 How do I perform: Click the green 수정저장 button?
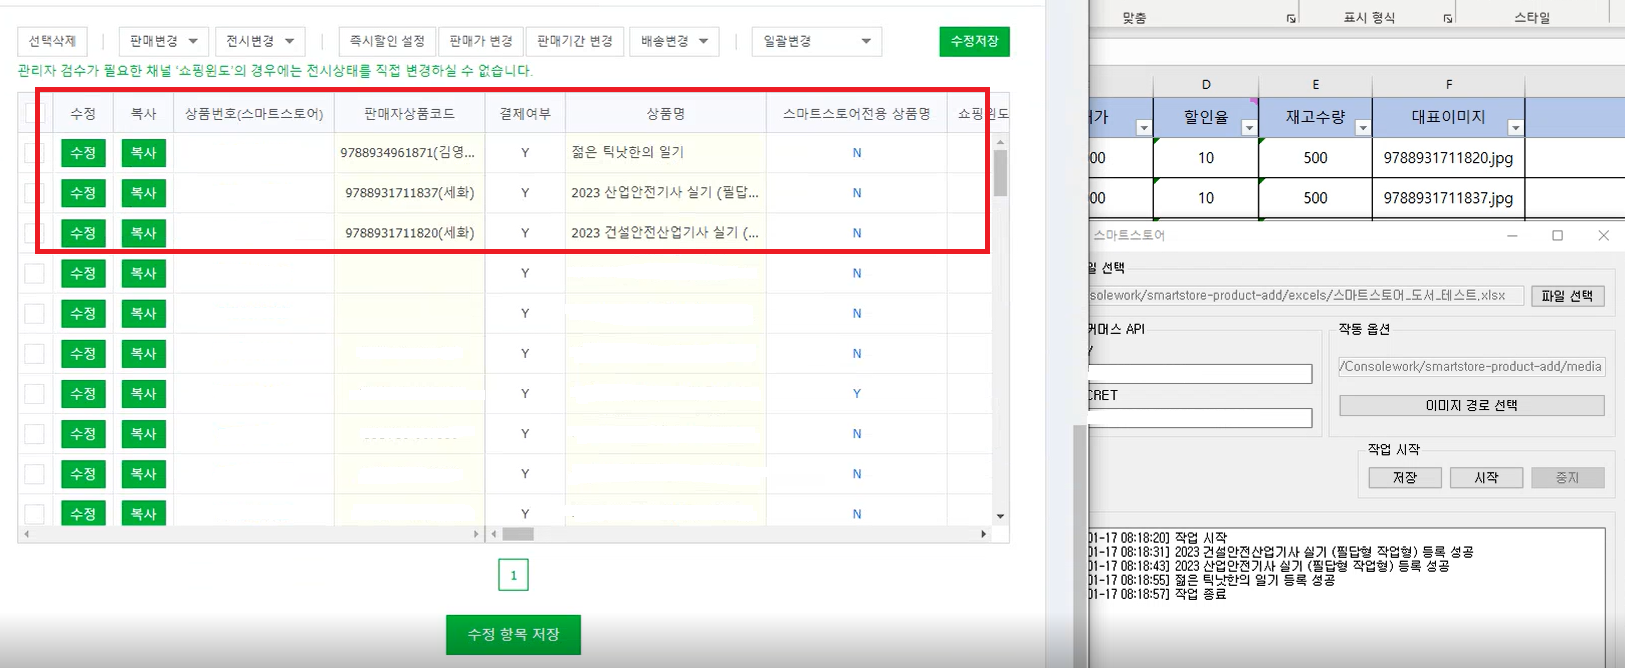tap(974, 41)
